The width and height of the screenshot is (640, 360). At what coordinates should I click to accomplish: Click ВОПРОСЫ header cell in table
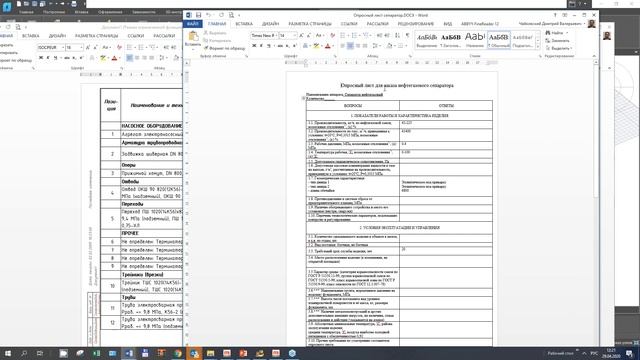[353, 106]
